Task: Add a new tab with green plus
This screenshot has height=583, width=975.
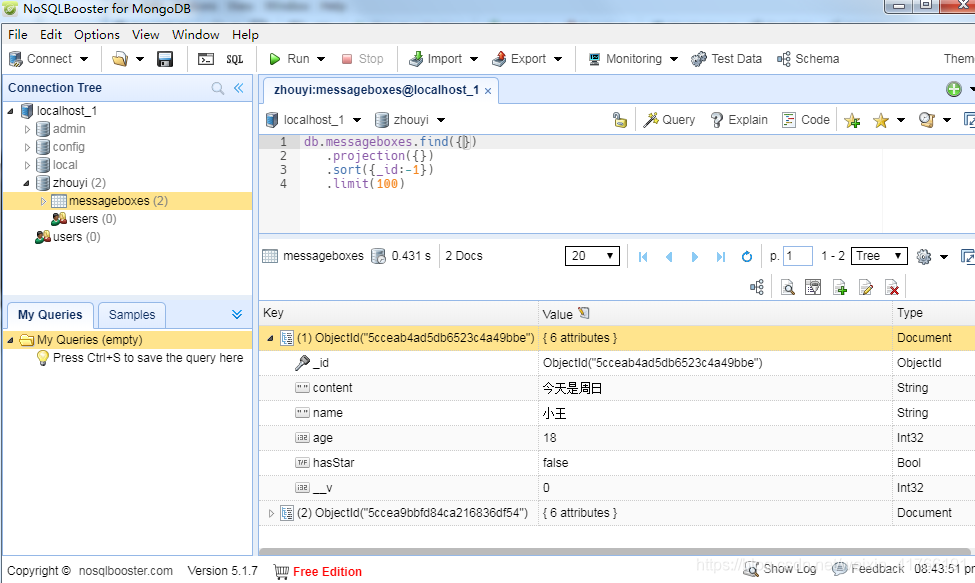Action: point(954,89)
